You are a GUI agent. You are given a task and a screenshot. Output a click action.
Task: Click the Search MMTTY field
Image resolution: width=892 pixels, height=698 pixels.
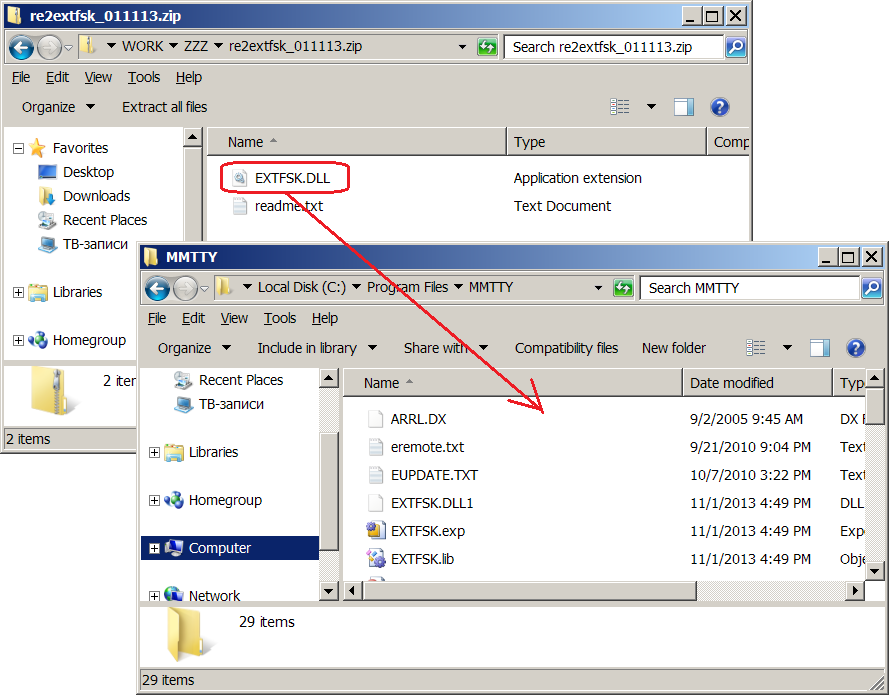click(749, 288)
